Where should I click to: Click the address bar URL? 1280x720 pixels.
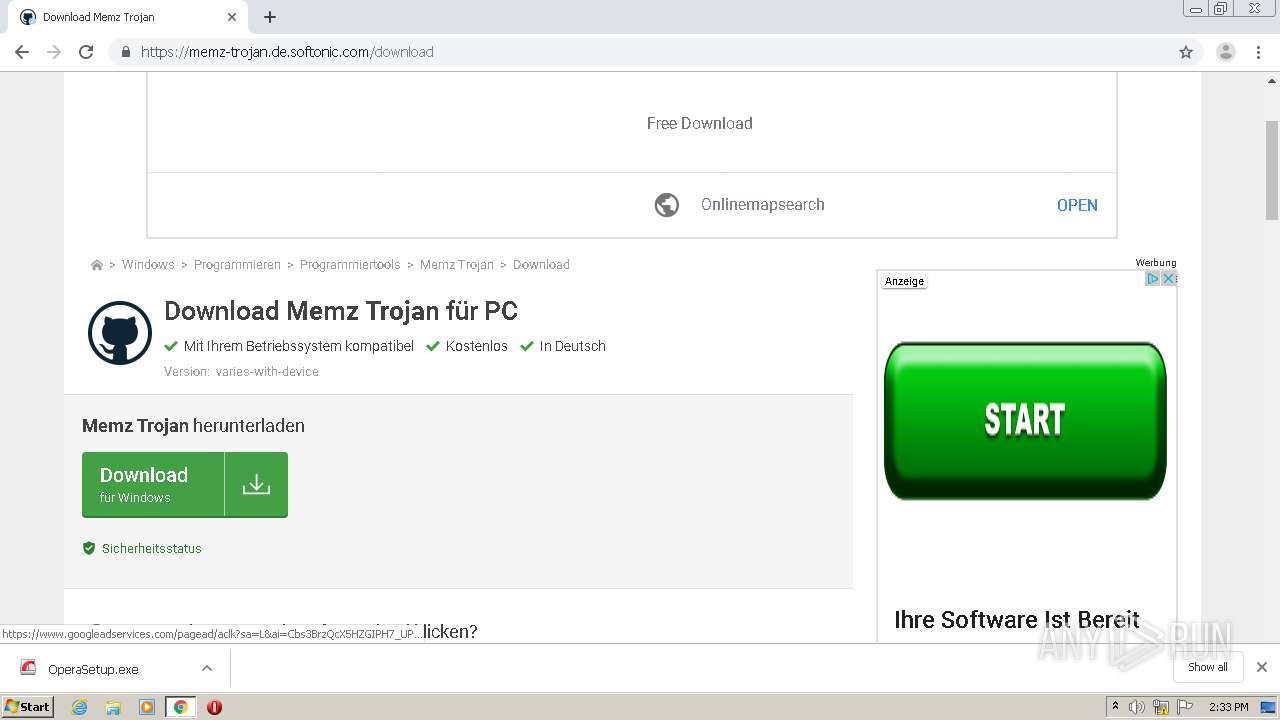[x=287, y=52]
